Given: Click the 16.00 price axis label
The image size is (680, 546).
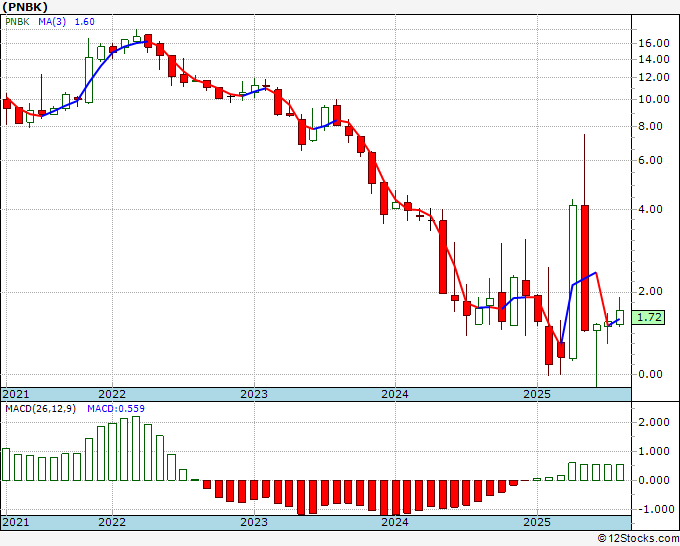Looking at the screenshot, I should pos(654,43).
